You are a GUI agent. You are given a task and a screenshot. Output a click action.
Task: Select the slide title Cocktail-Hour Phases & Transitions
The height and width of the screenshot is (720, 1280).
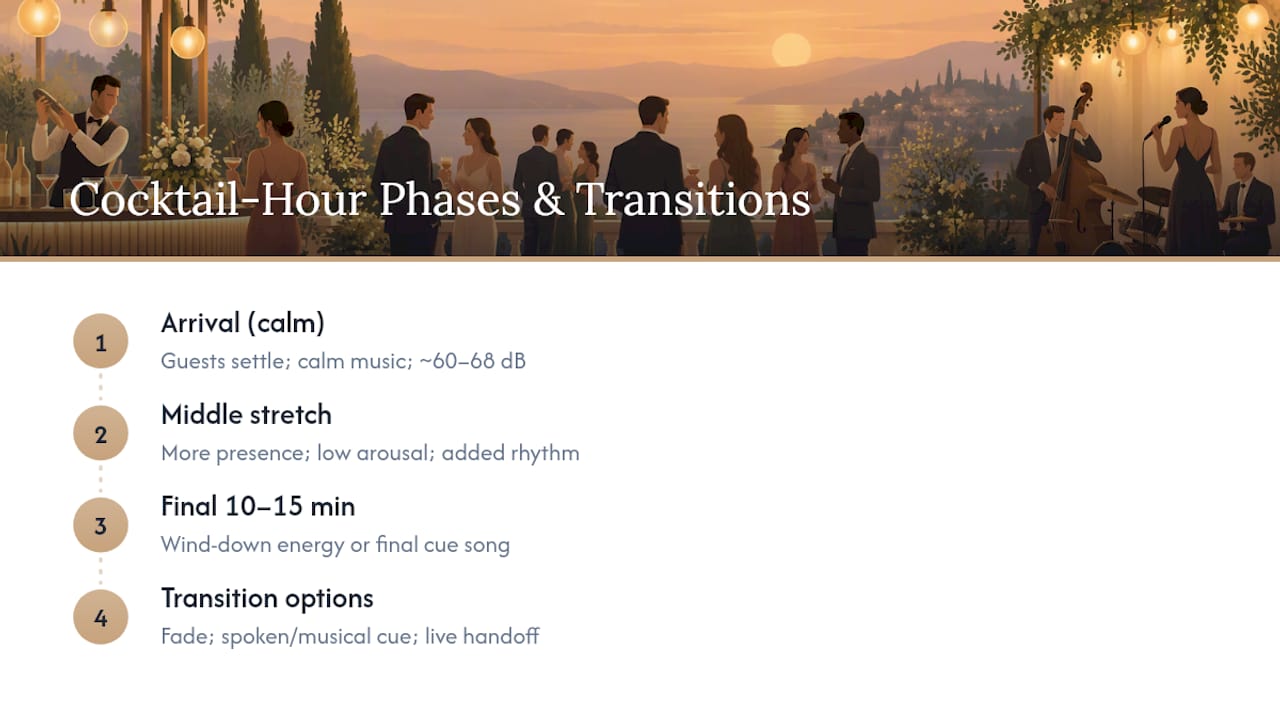point(439,199)
